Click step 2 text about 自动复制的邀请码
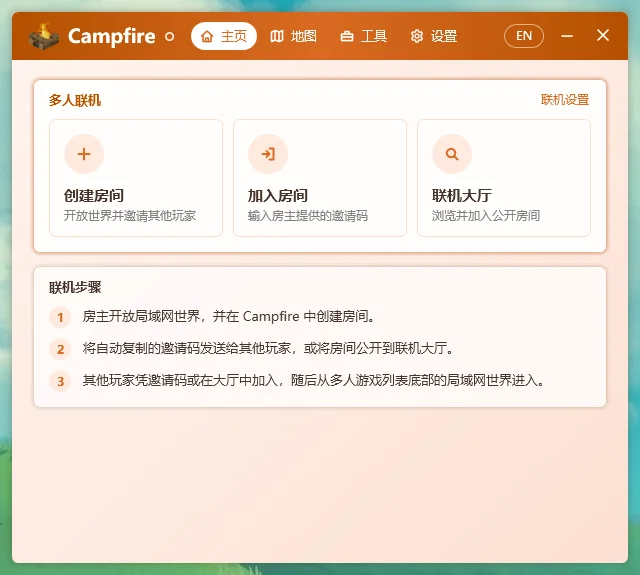The height and width of the screenshot is (575, 640). coord(268,348)
